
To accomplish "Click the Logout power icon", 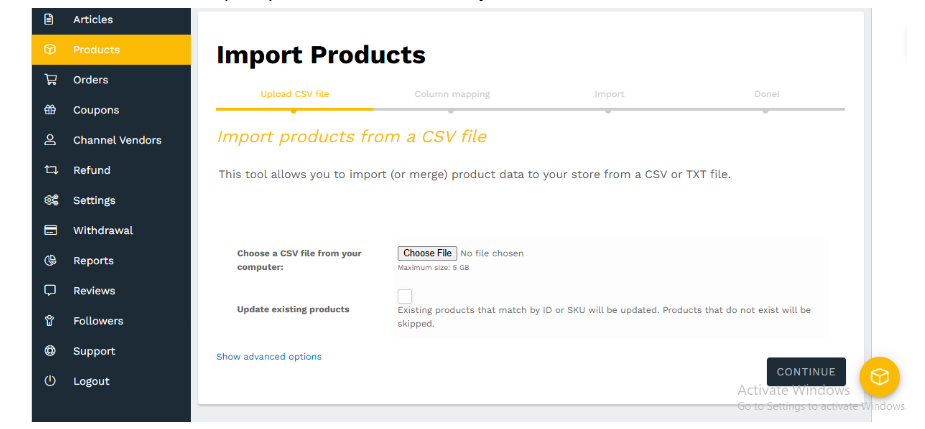I will (50, 381).
